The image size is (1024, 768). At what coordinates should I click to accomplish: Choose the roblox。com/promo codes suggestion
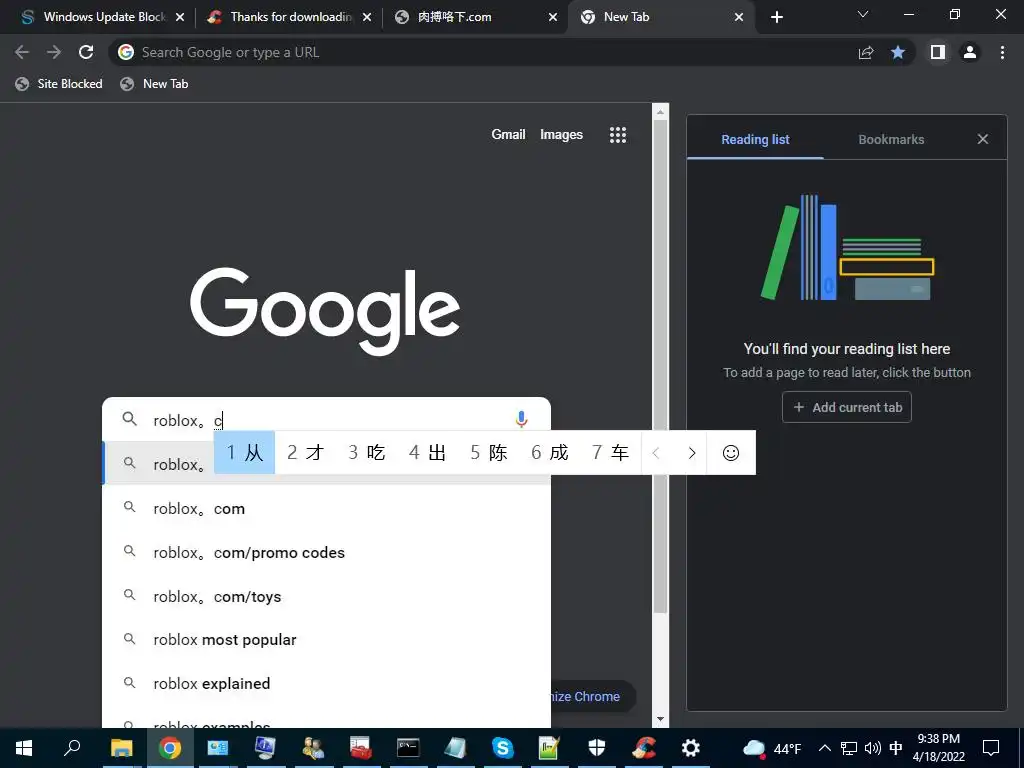[327, 552]
